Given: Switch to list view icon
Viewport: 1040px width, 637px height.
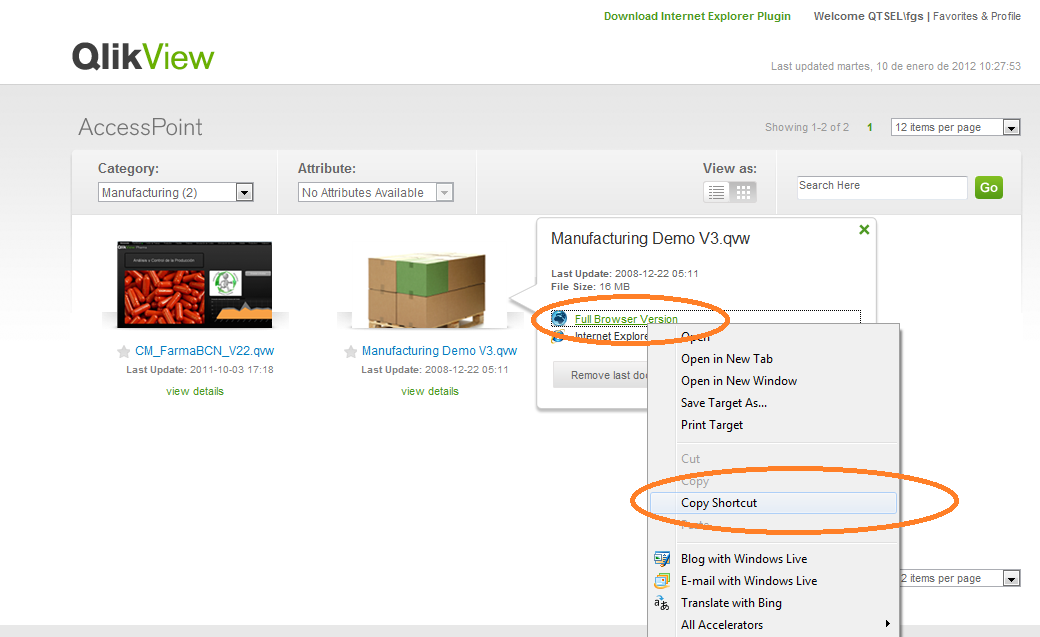Looking at the screenshot, I should click(716, 192).
